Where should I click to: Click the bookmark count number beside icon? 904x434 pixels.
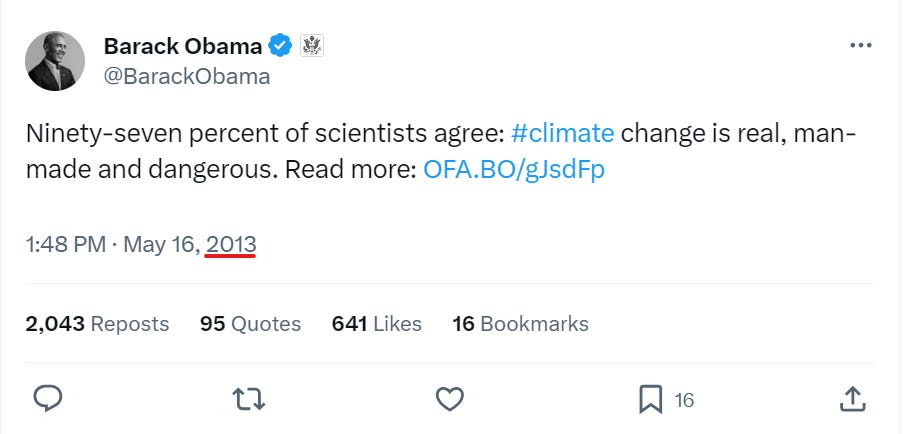tap(684, 400)
